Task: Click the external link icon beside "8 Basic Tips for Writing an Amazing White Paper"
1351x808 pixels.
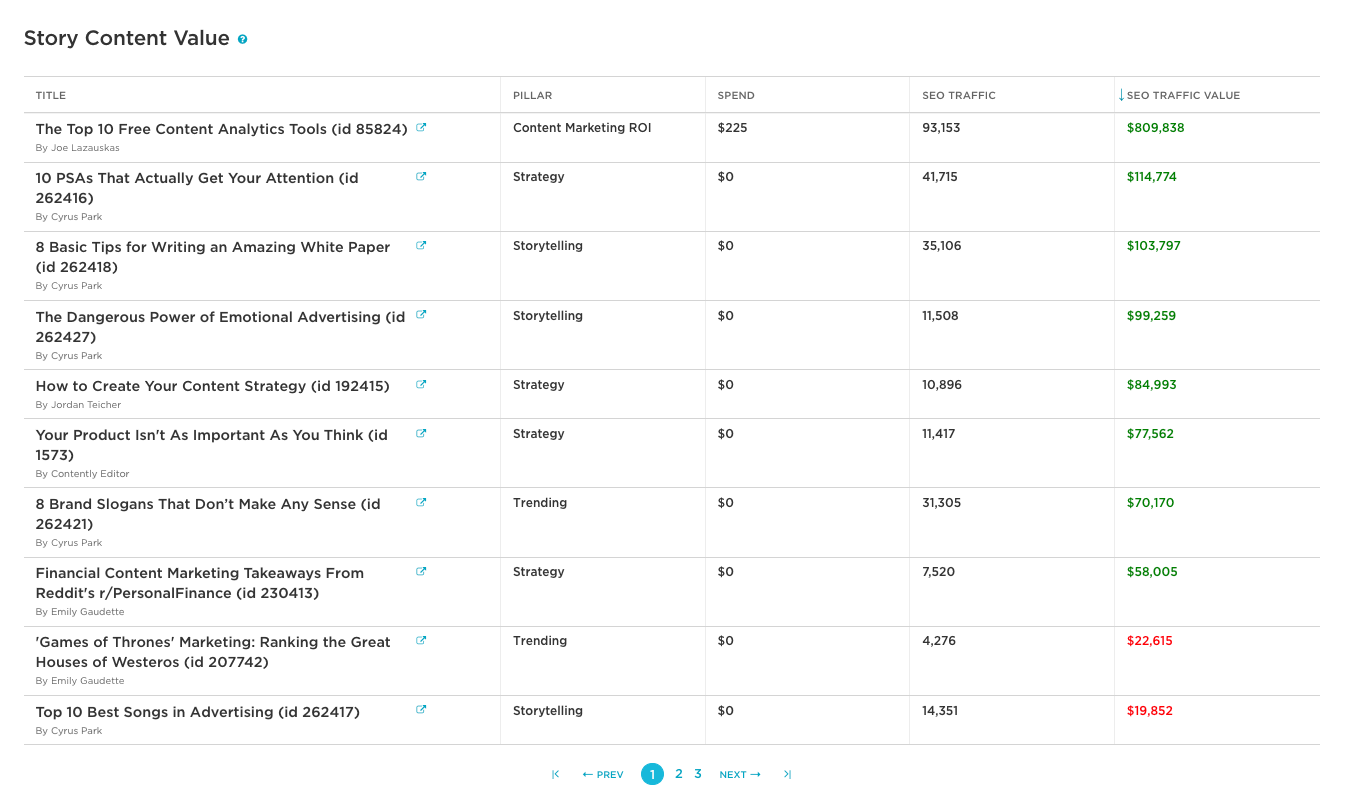Action: [421, 245]
